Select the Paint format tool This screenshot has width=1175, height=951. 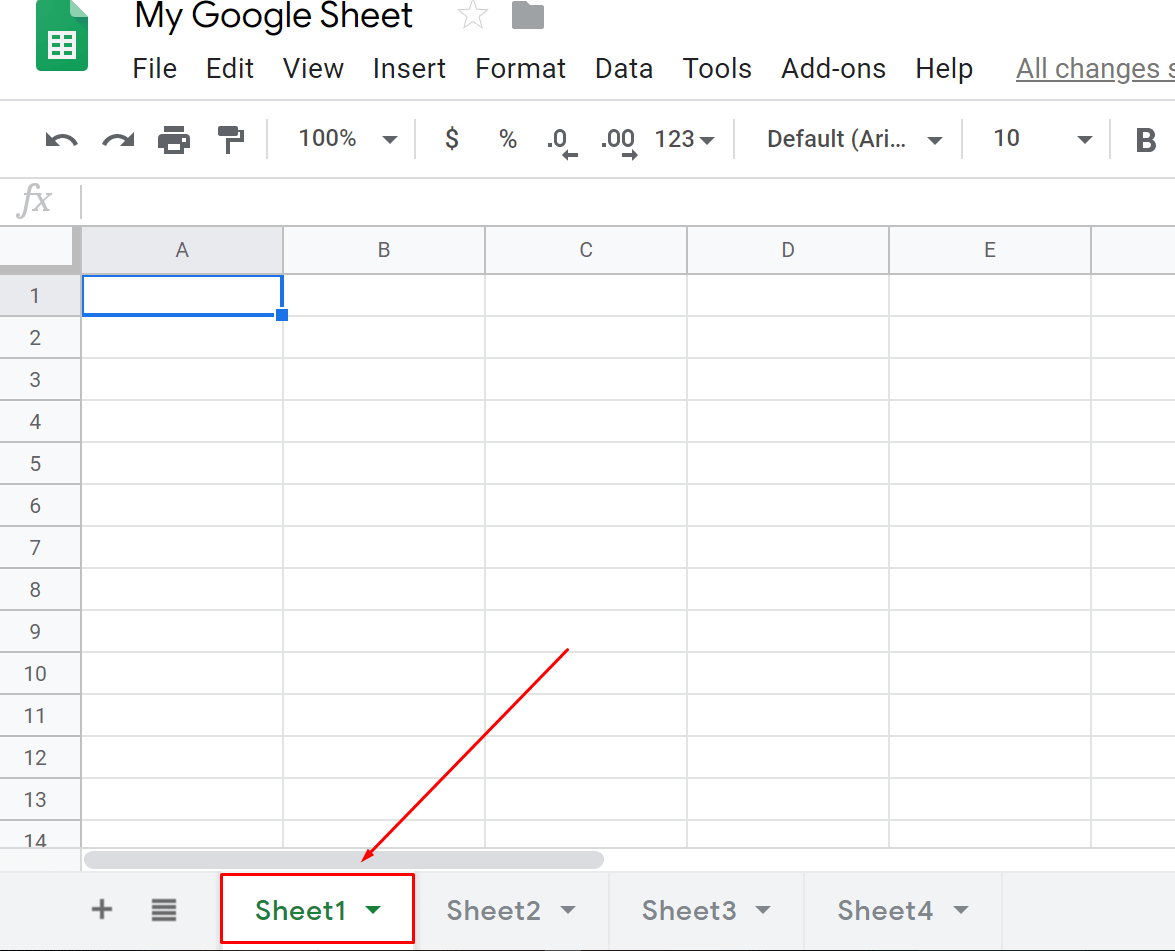pyautogui.click(x=230, y=139)
